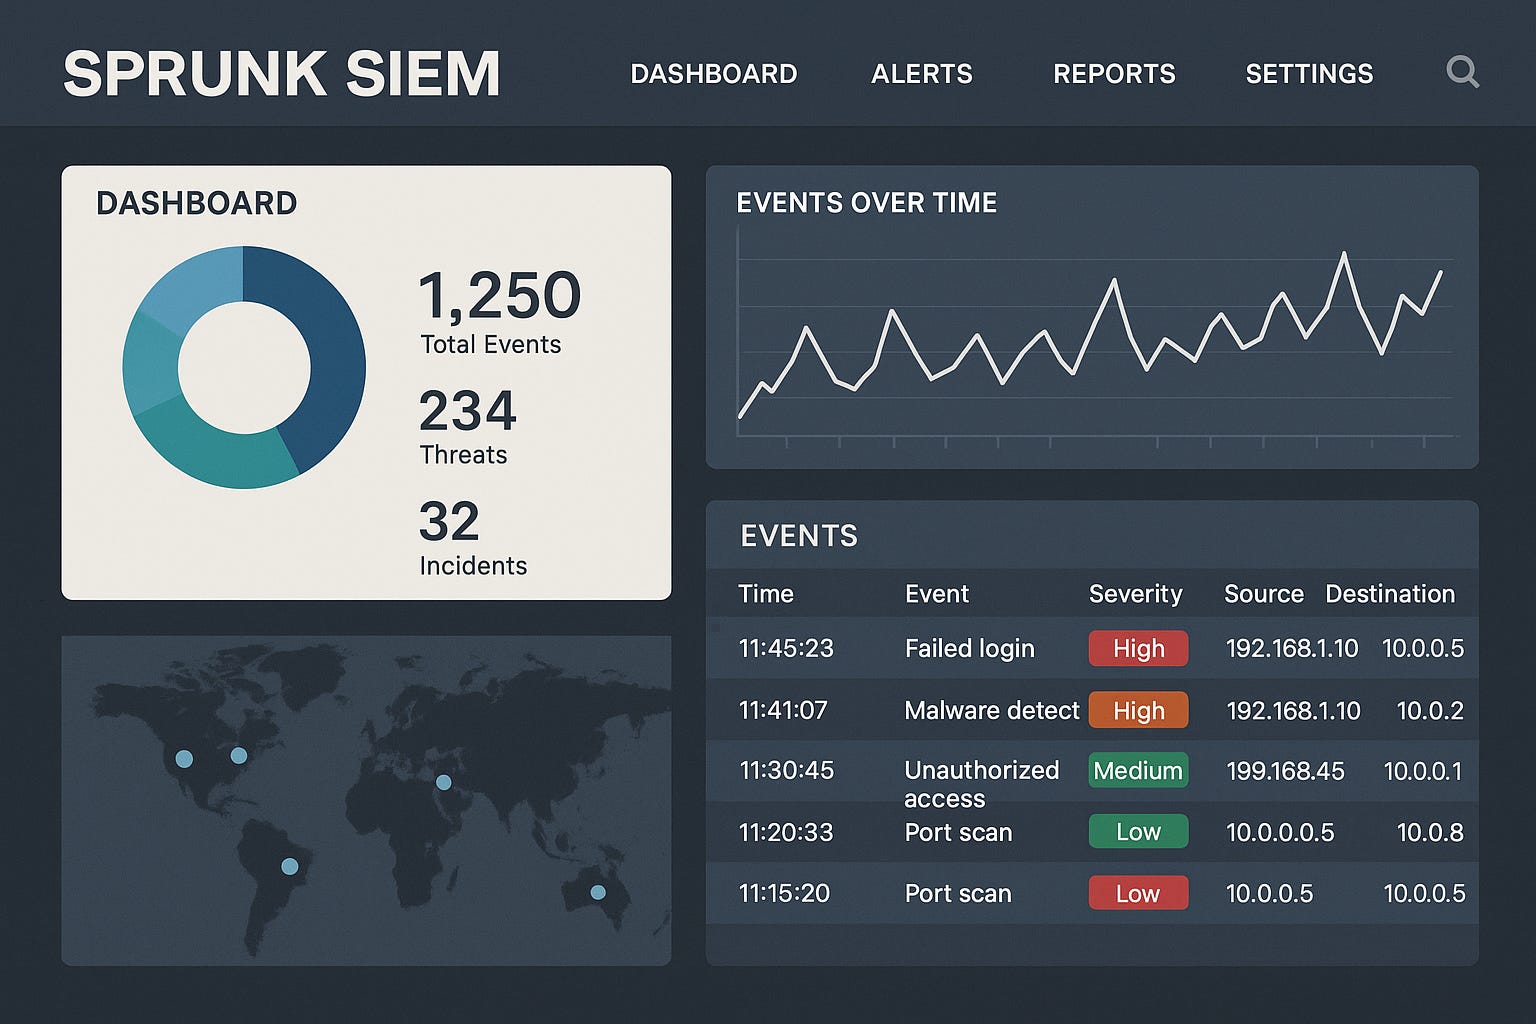Select the Port scan event at 11:20:33
1536x1024 pixels.
[x=958, y=832]
